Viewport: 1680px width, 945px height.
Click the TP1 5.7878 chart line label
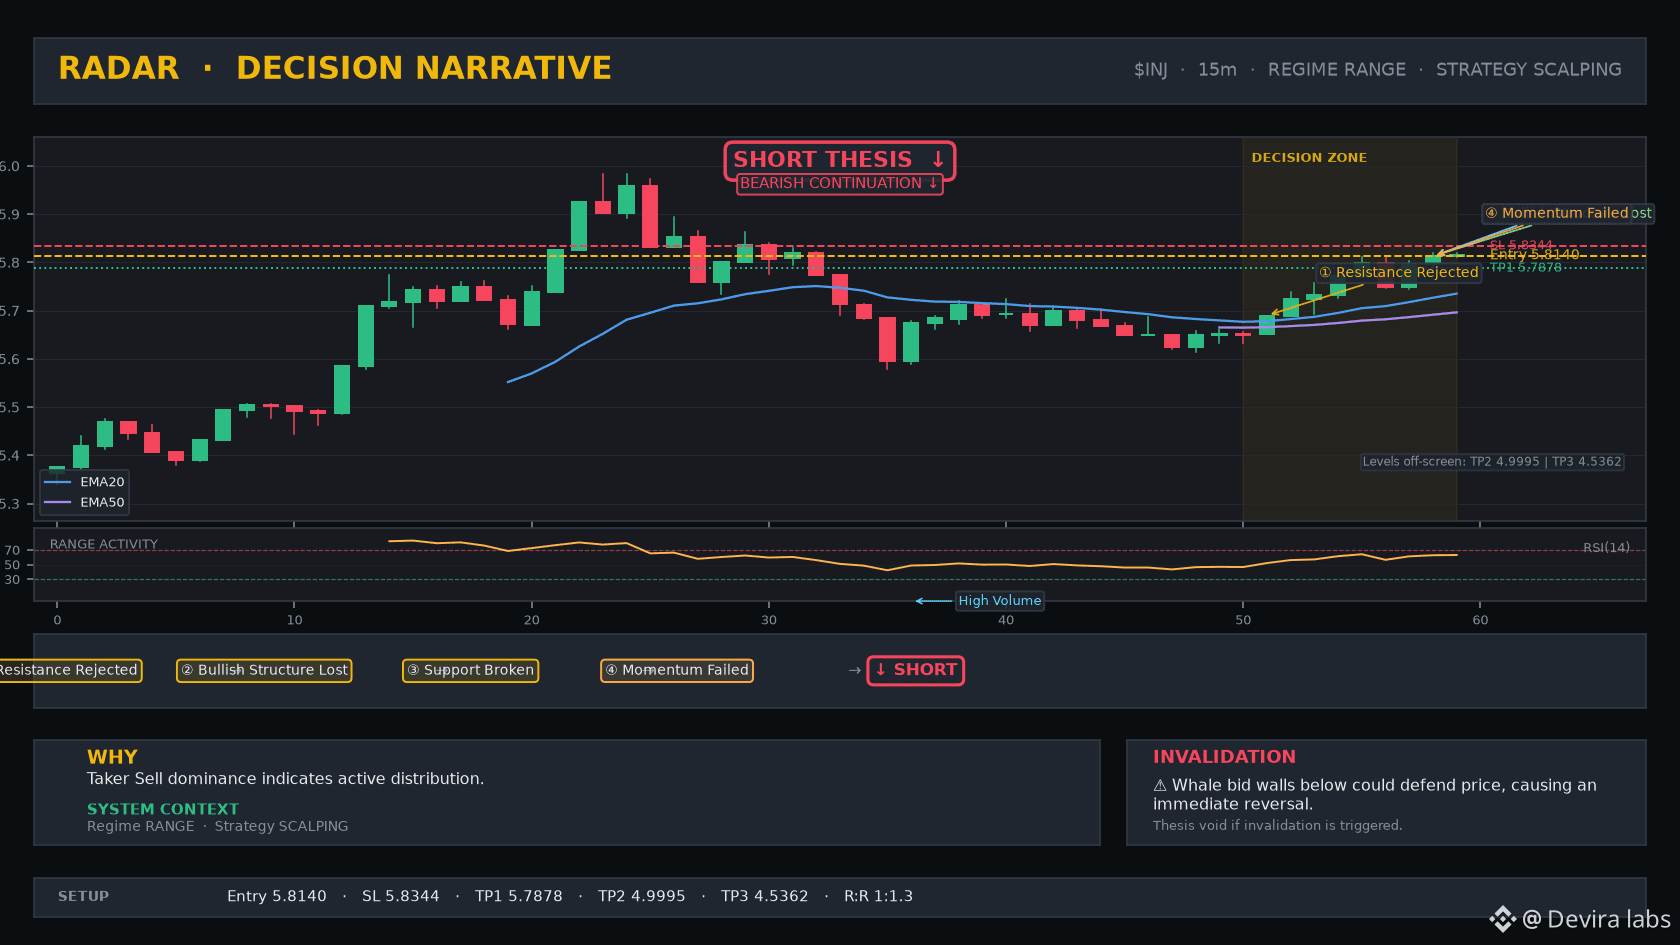tap(1525, 267)
